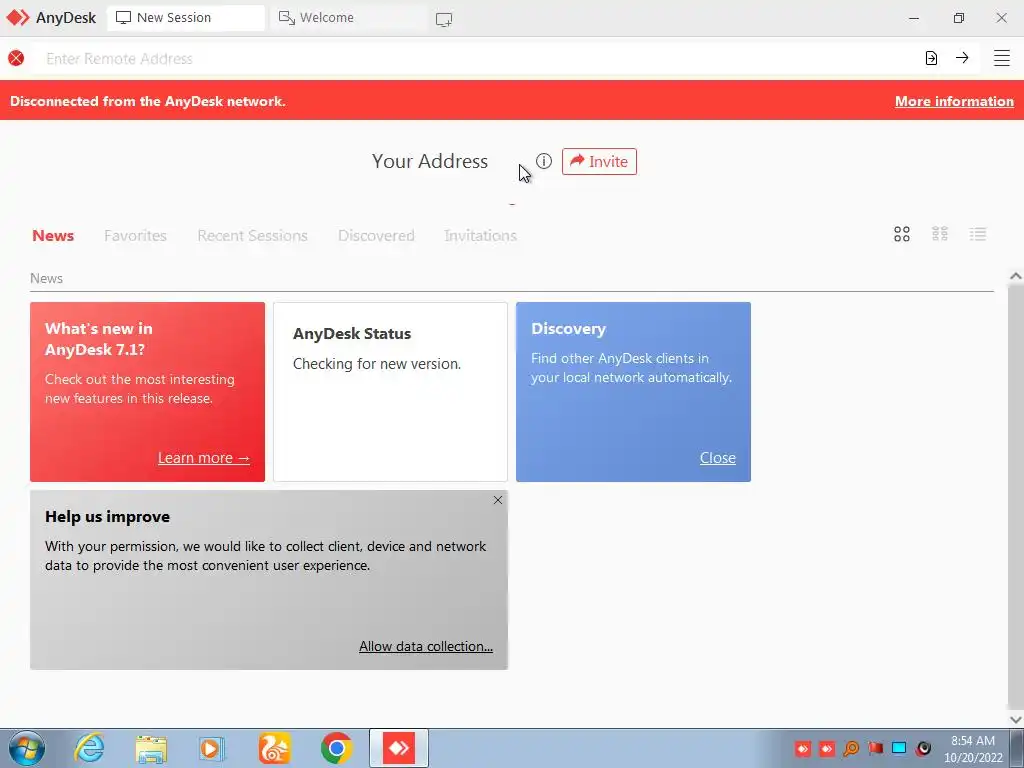Switch to list view layout

(x=978, y=234)
